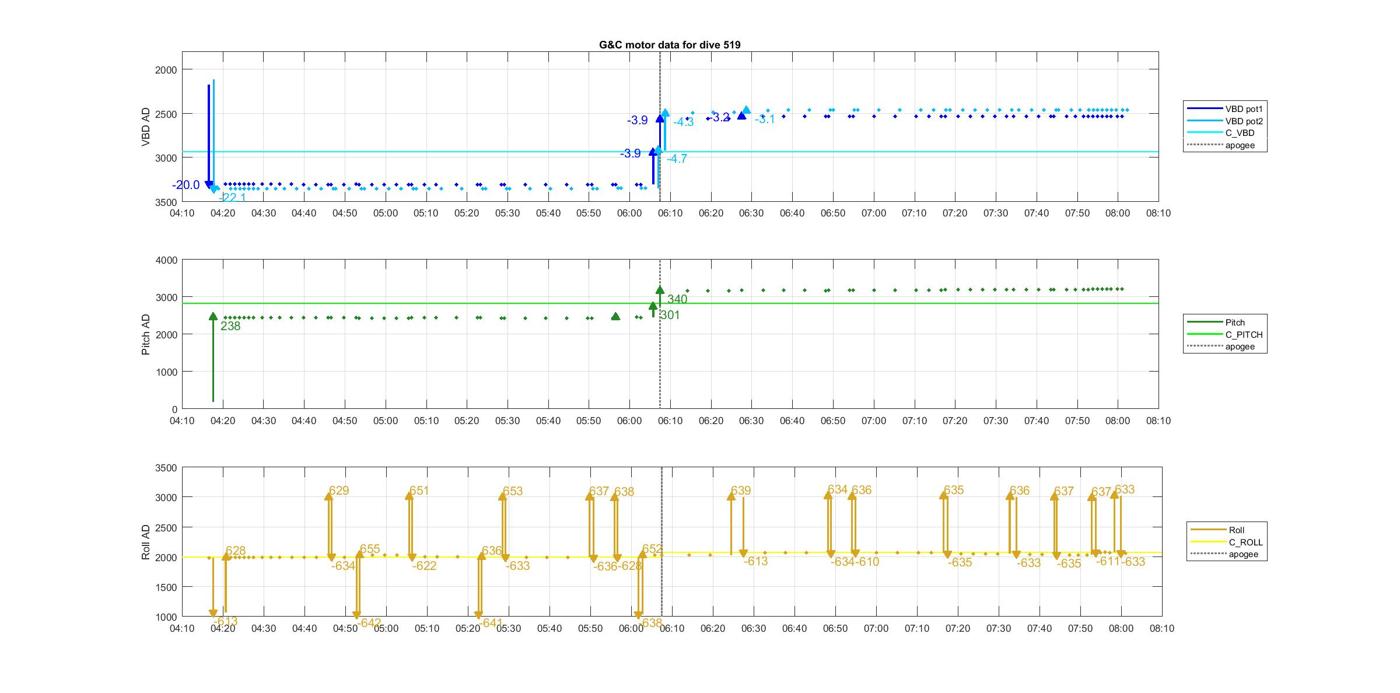Click the '-4.3' VBD data label
This screenshot has height=693, width=1400.
(684, 122)
